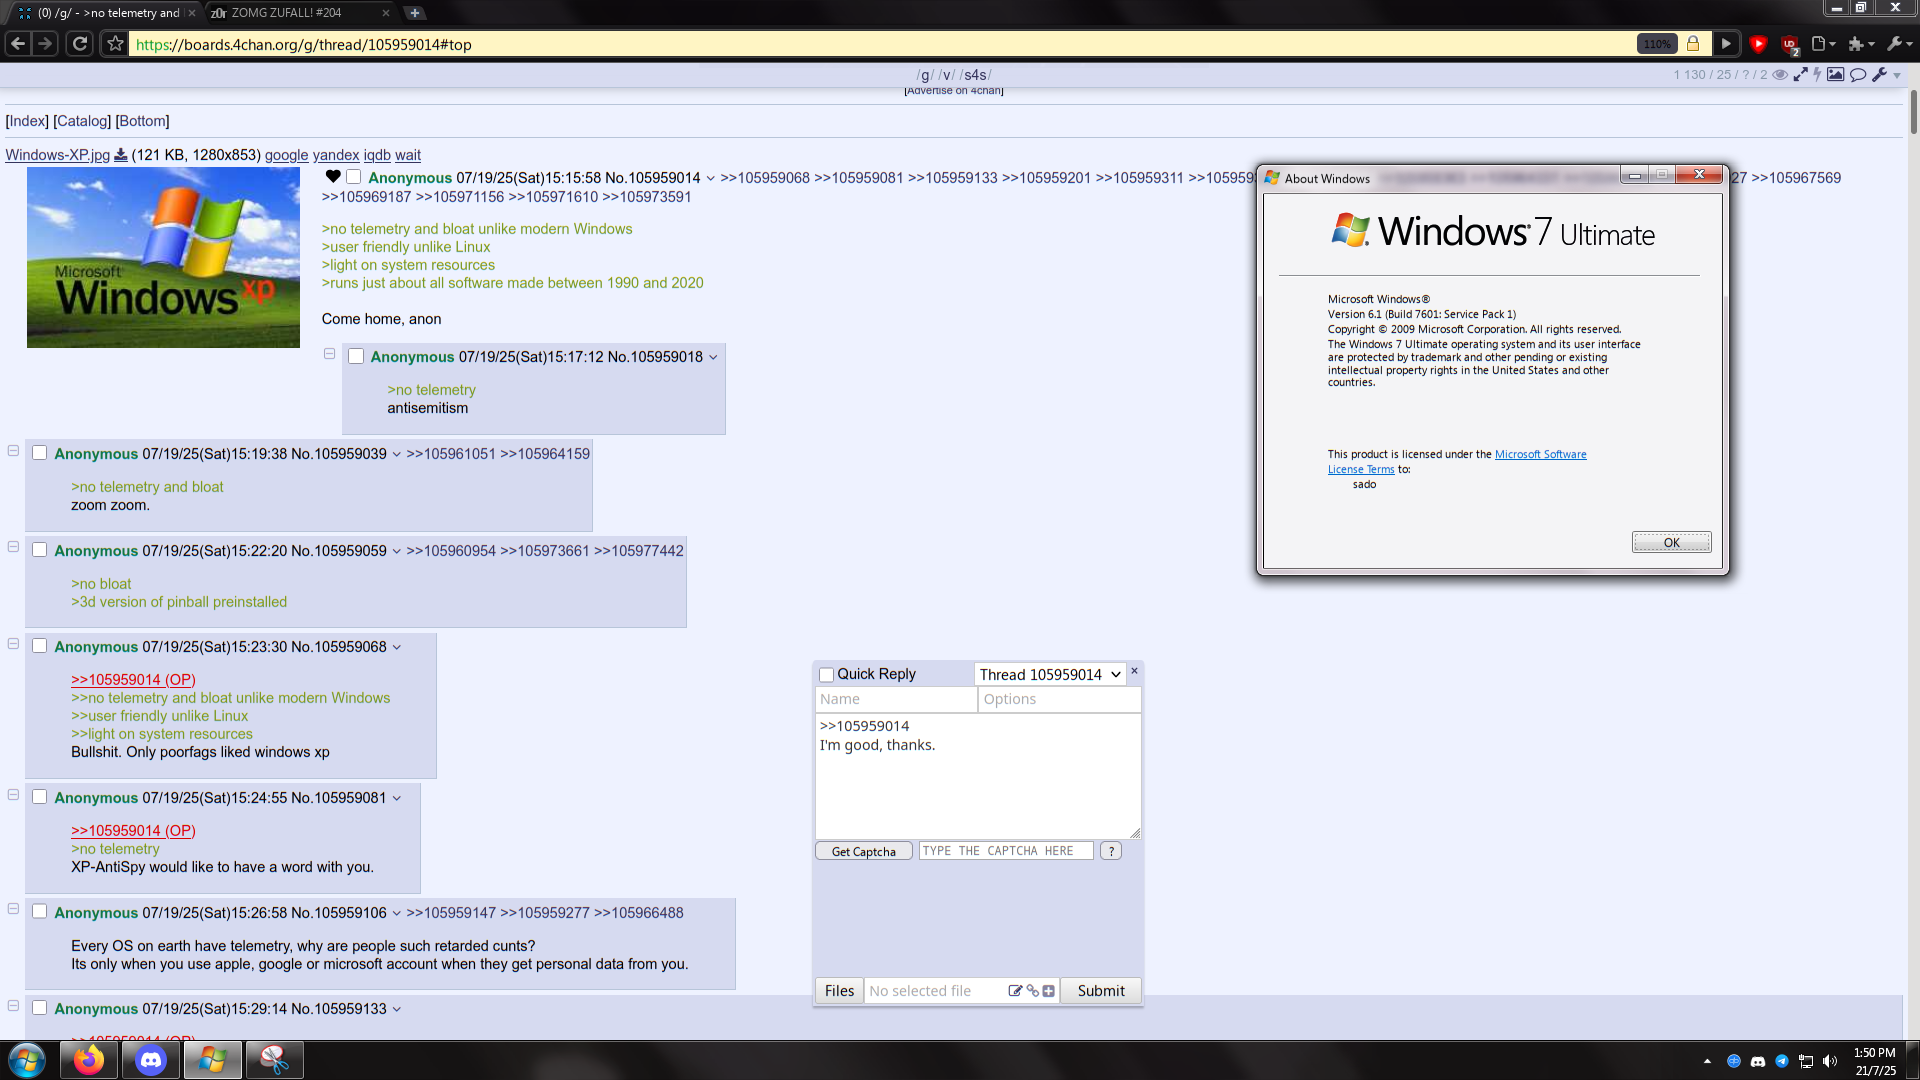
Task: Open the Windows-XP.jpg file link
Action: click(x=57, y=155)
